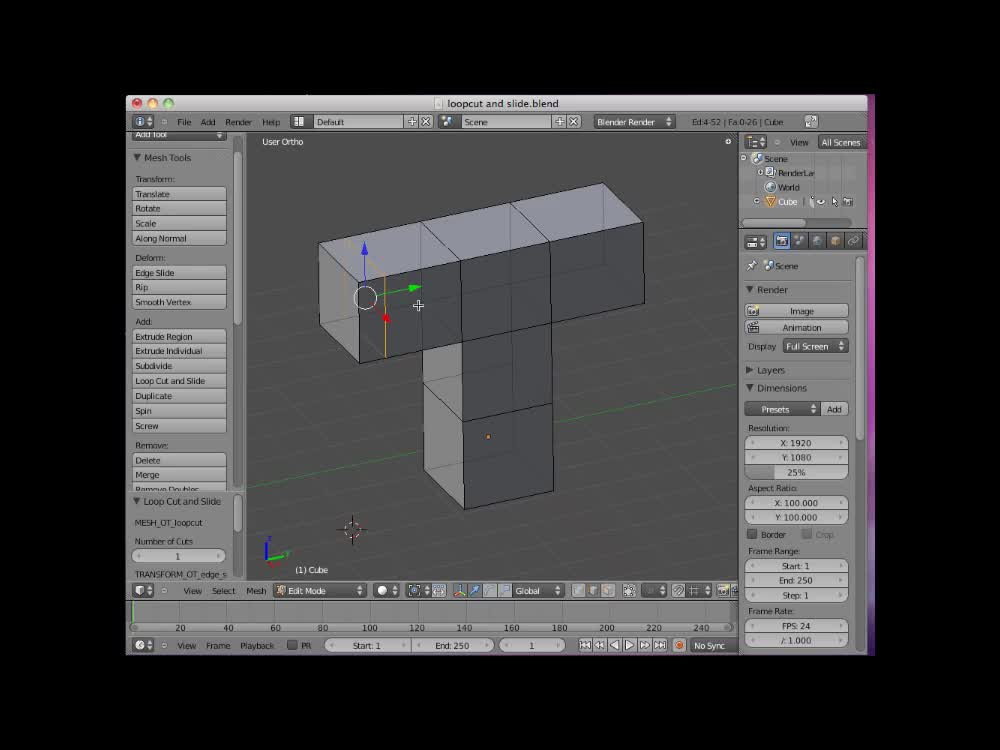Image resolution: width=1000 pixels, height=750 pixels.
Task: Click the 25% resolution percentage slider
Action: (797, 473)
